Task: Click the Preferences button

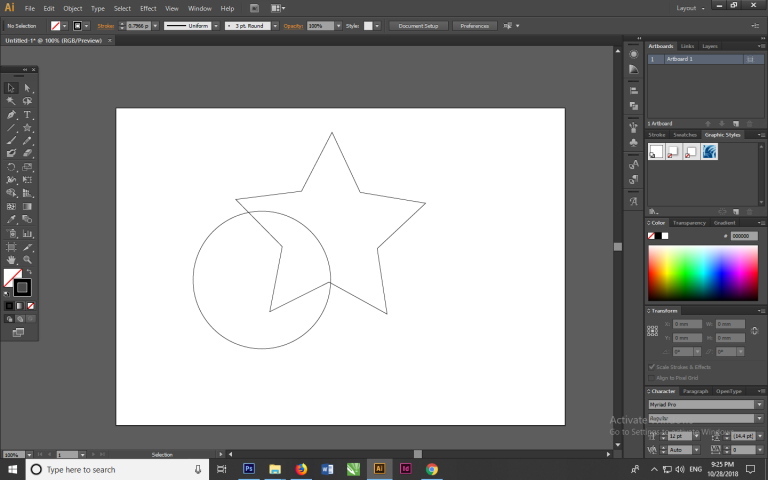Action: 474,25
